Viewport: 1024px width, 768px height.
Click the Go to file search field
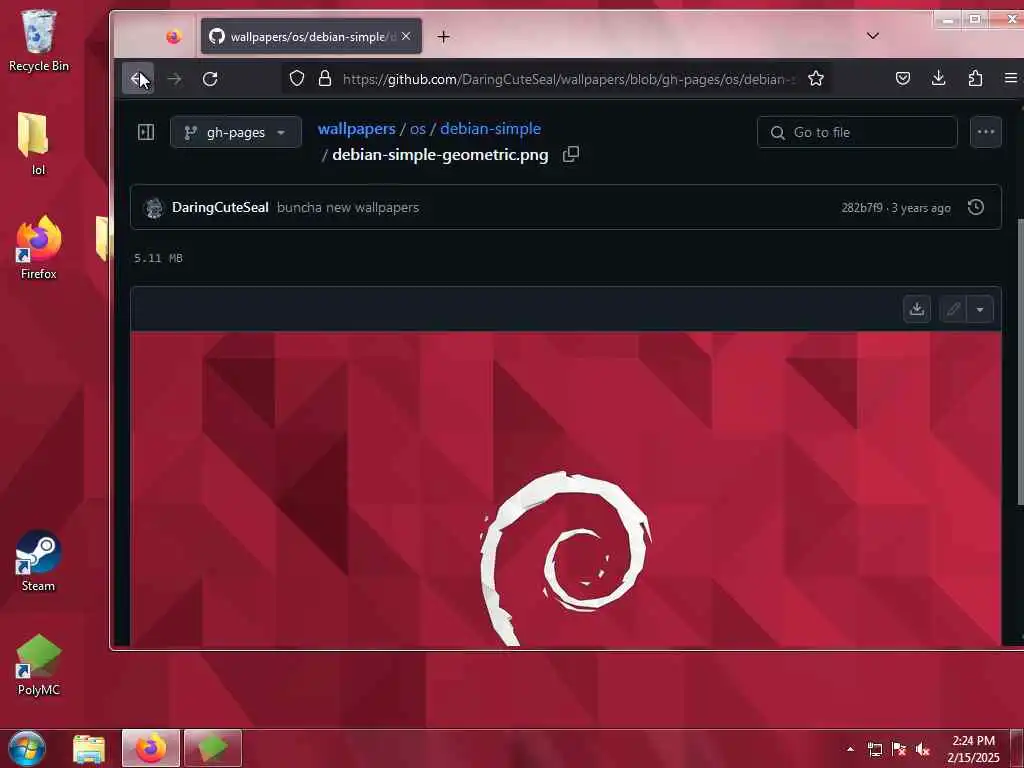[857, 132]
